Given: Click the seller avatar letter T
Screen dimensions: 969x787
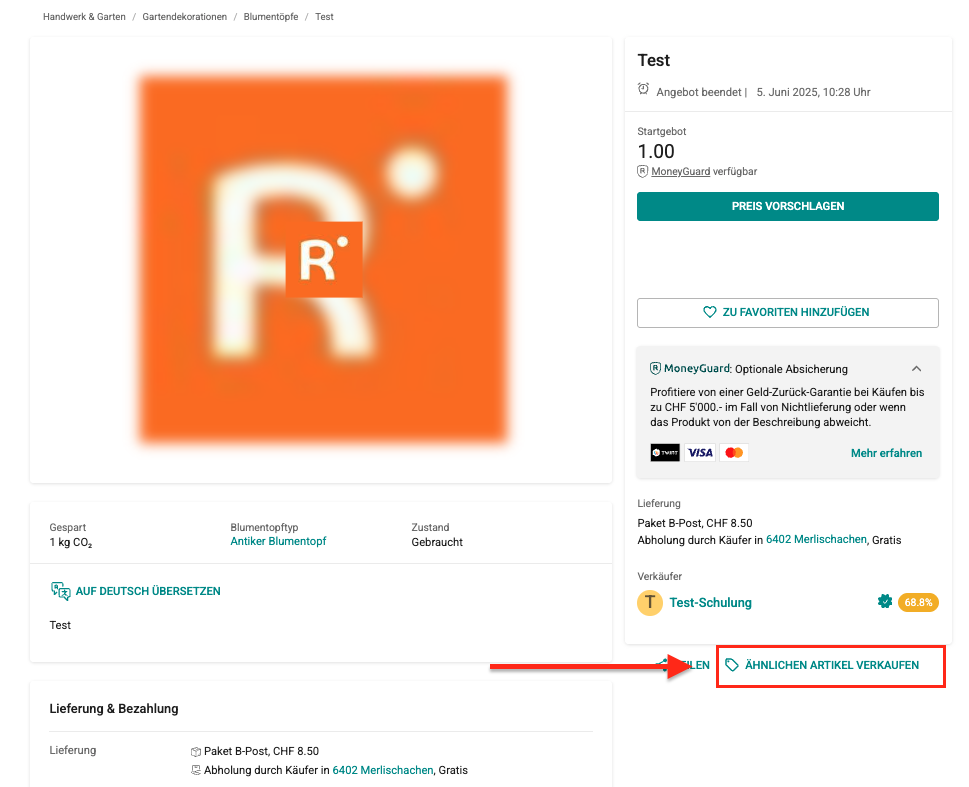Looking at the screenshot, I should (x=650, y=602).
